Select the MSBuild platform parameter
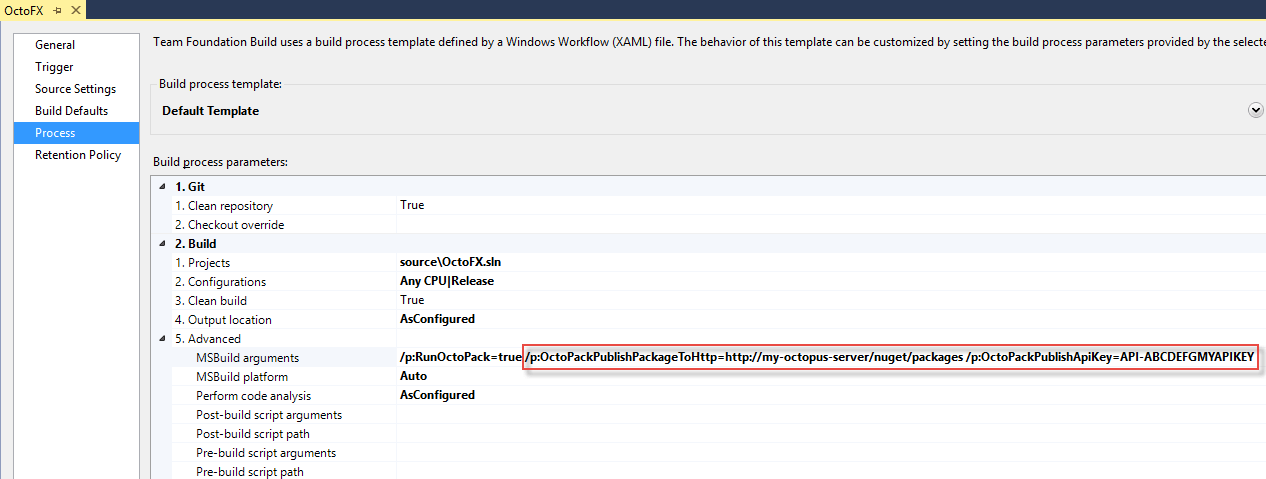Viewport: 1266px width, 479px height. click(242, 377)
